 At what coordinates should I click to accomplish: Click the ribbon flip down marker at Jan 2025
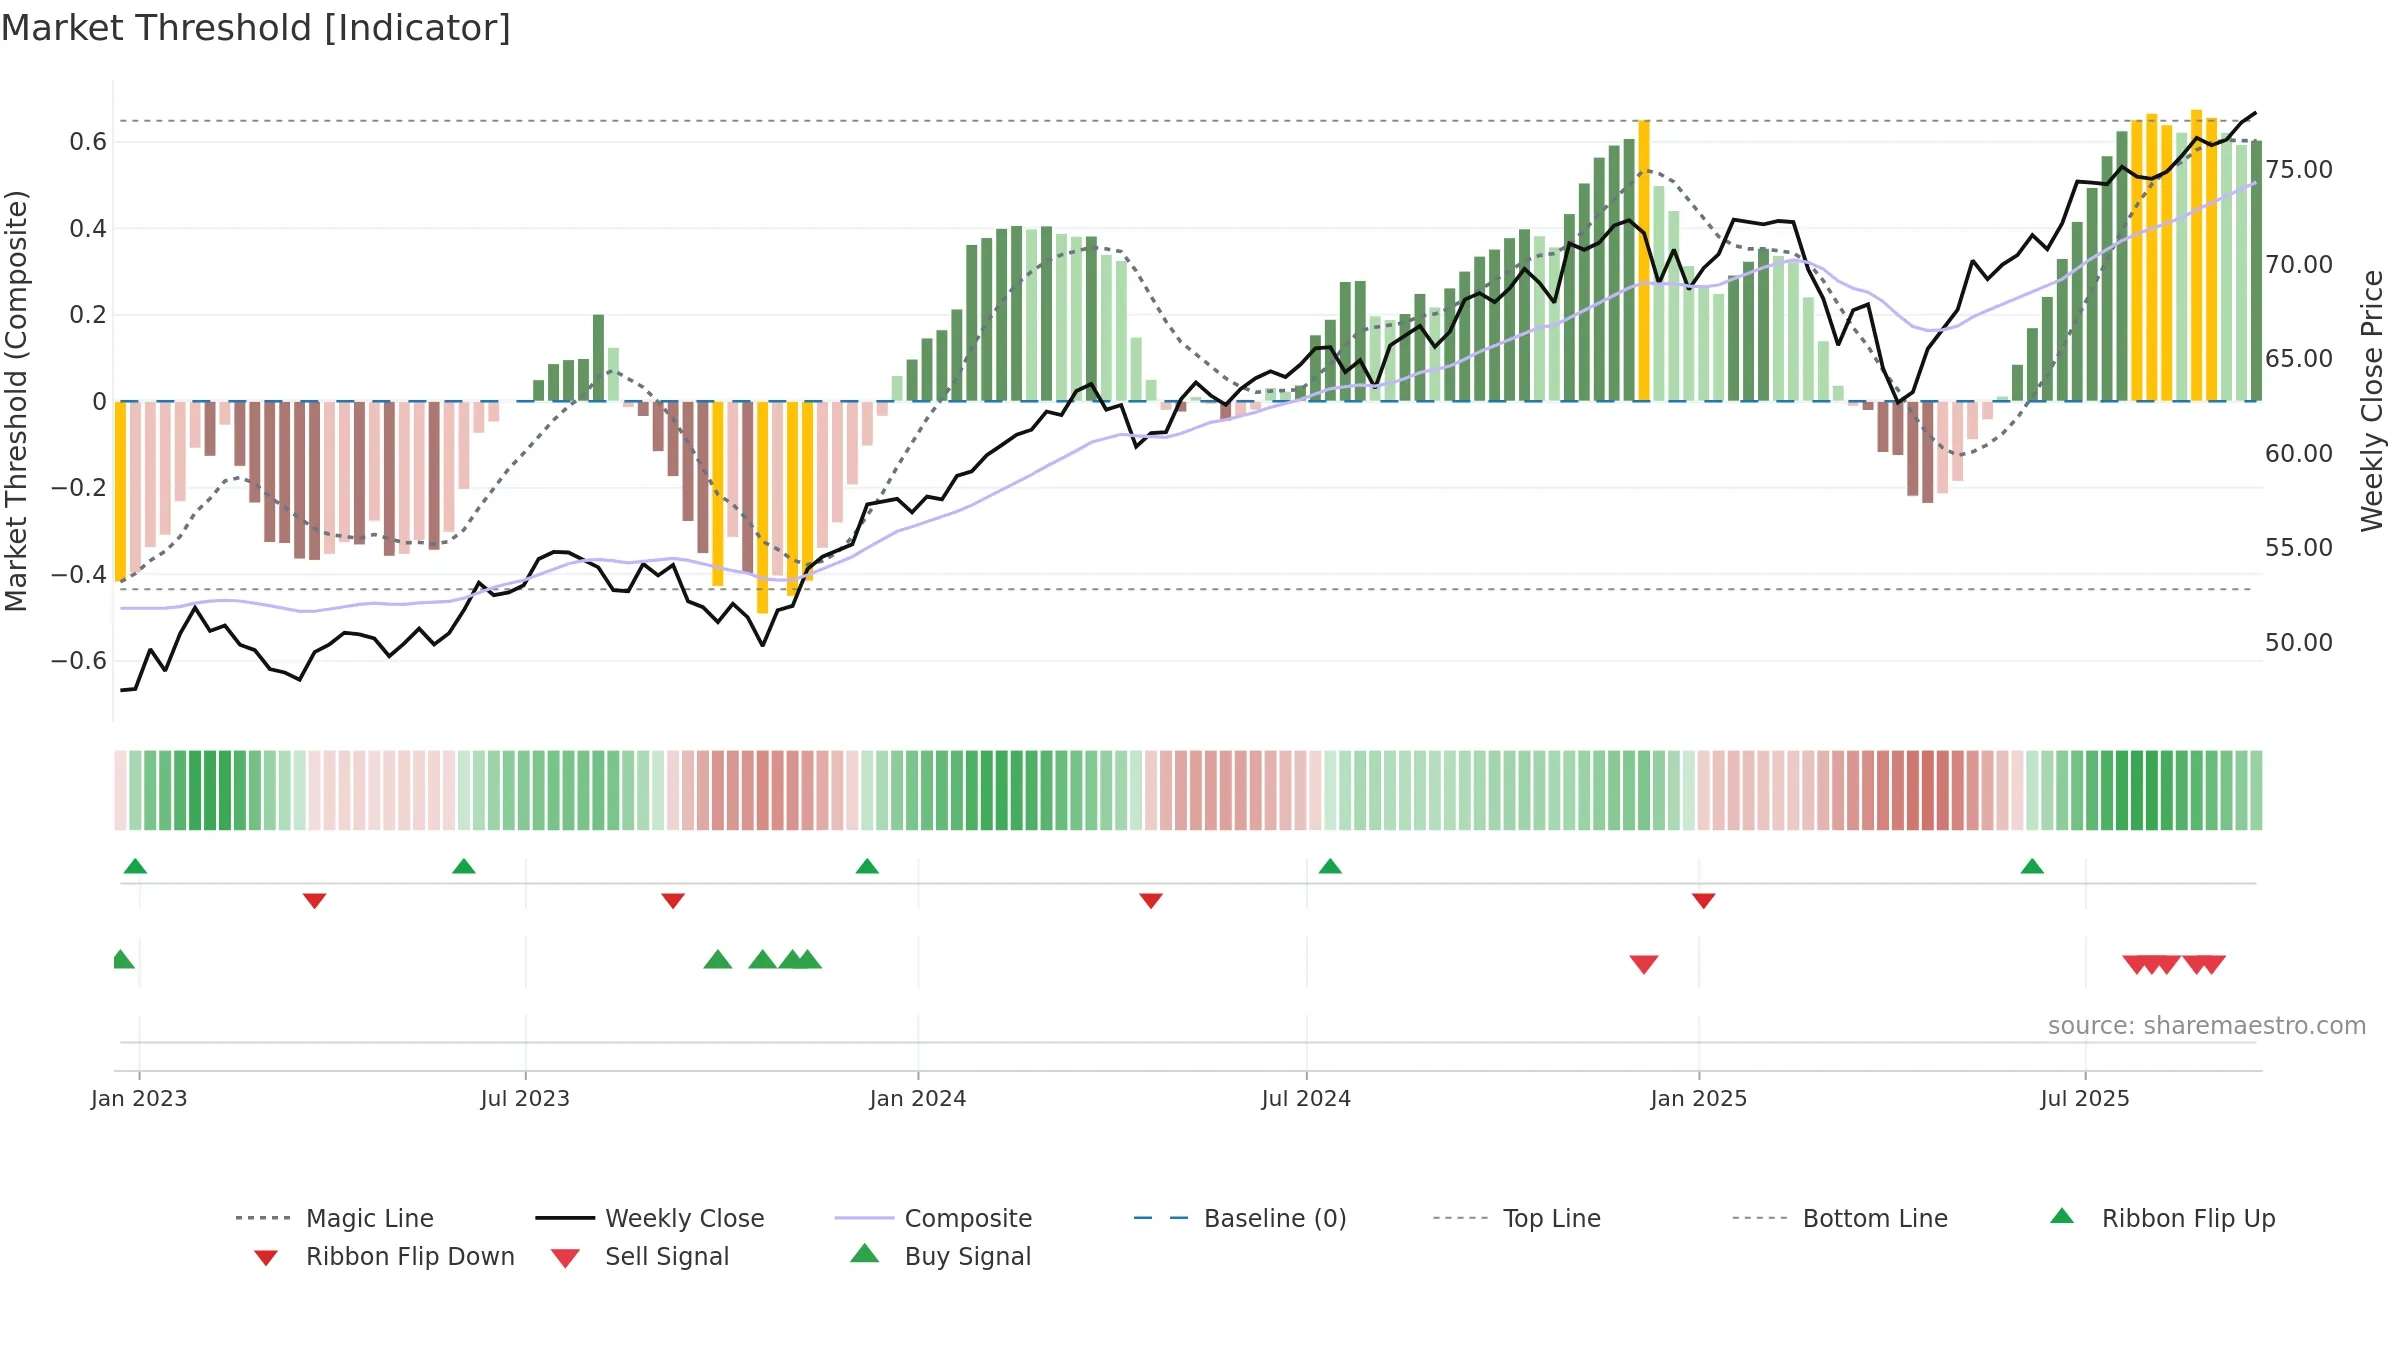click(x=1704, y=901)
